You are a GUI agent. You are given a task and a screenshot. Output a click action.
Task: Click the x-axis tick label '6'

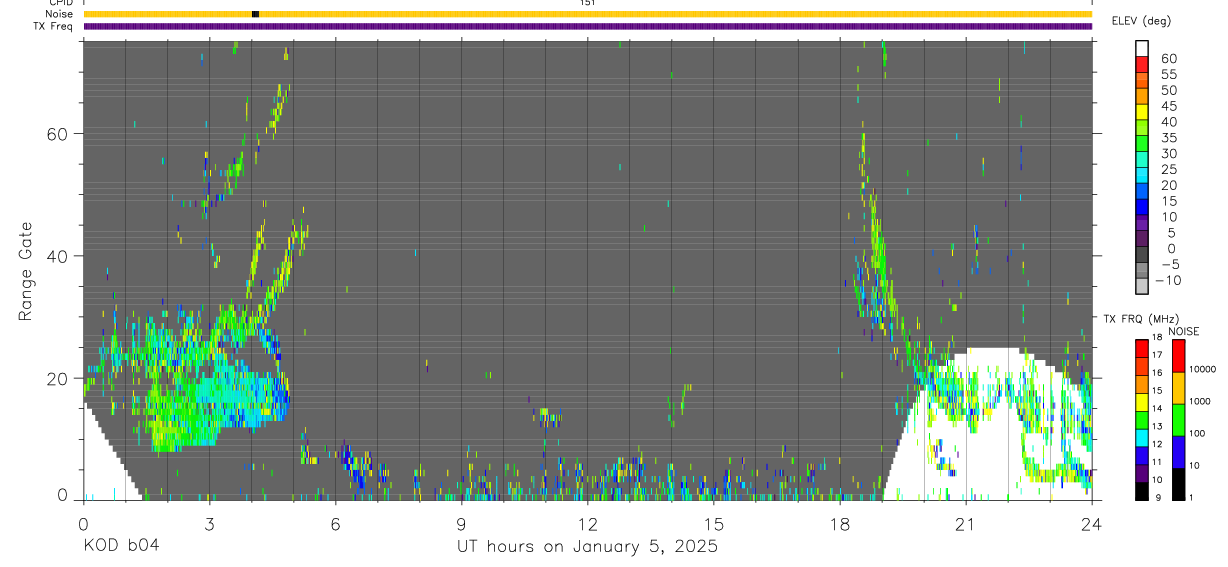335,523
